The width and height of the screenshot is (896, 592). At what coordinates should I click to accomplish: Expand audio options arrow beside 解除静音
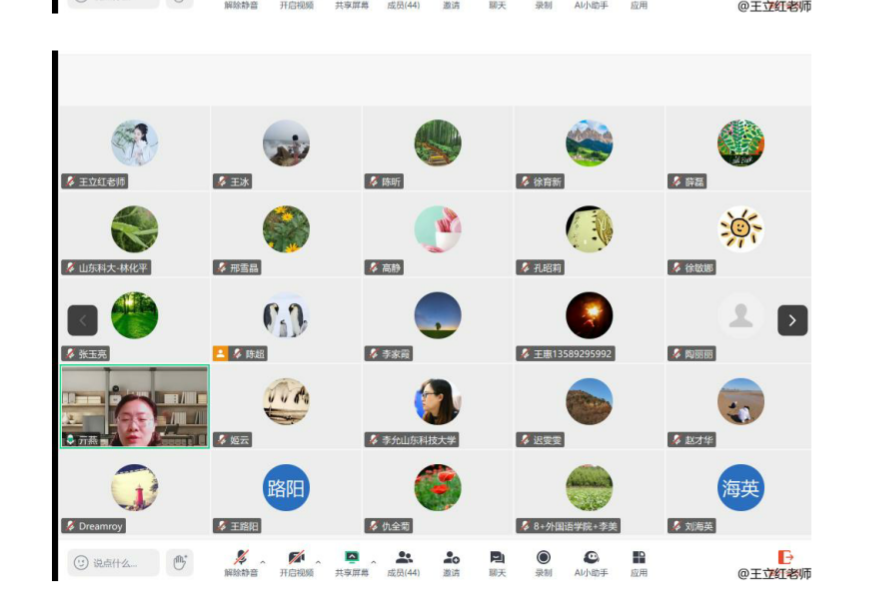click(x=262, y=563)
